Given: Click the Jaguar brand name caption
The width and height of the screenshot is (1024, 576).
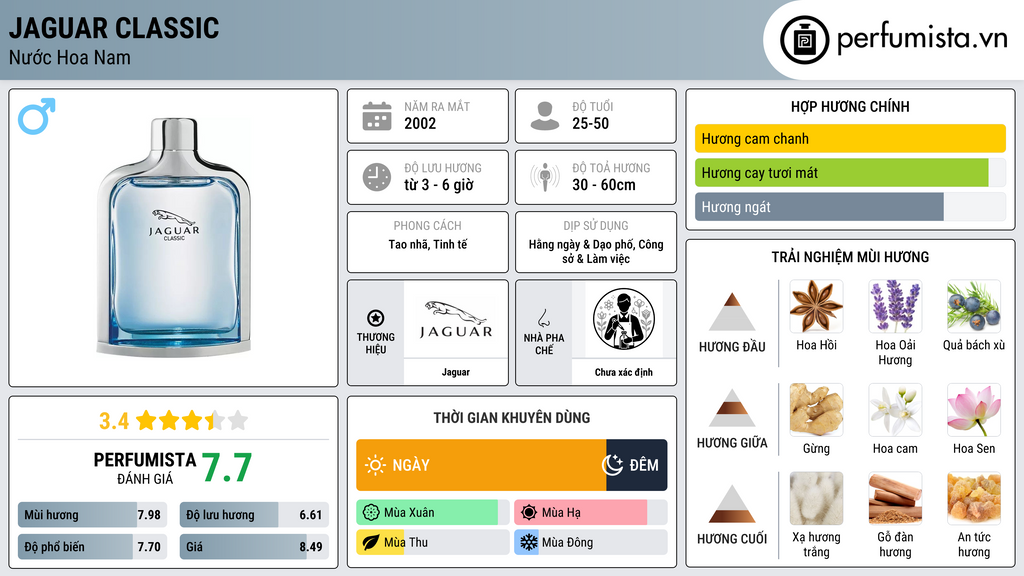Looking at the screenshot, I should click(x=456, y=372).
